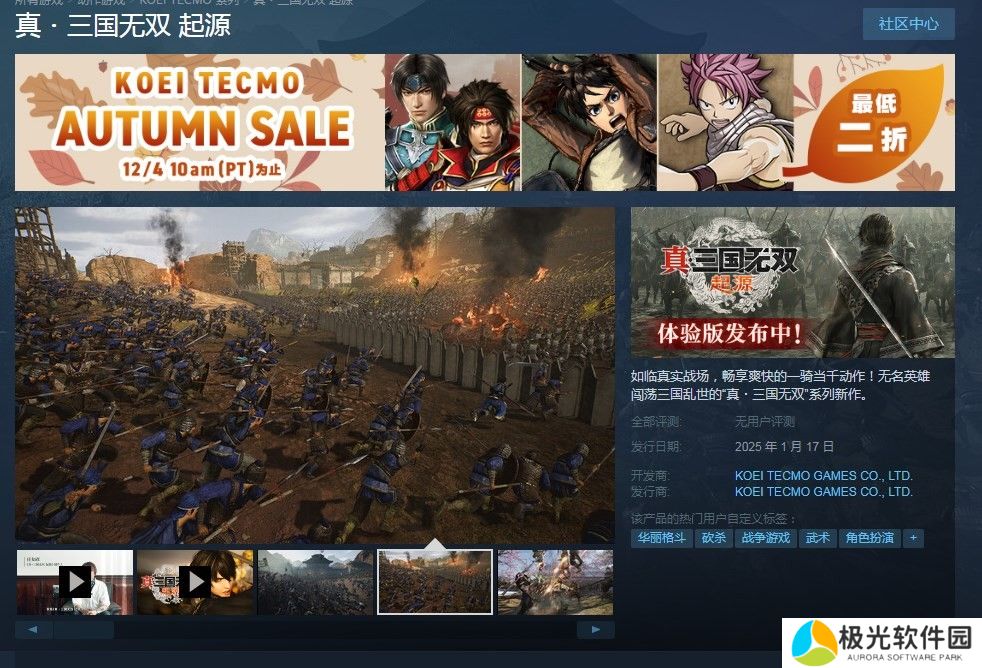The width and height of the screenshot is (982, 668).
Task: Open the Koei Tecmo Autumn Sale banner
Action: tap(485, 122)
